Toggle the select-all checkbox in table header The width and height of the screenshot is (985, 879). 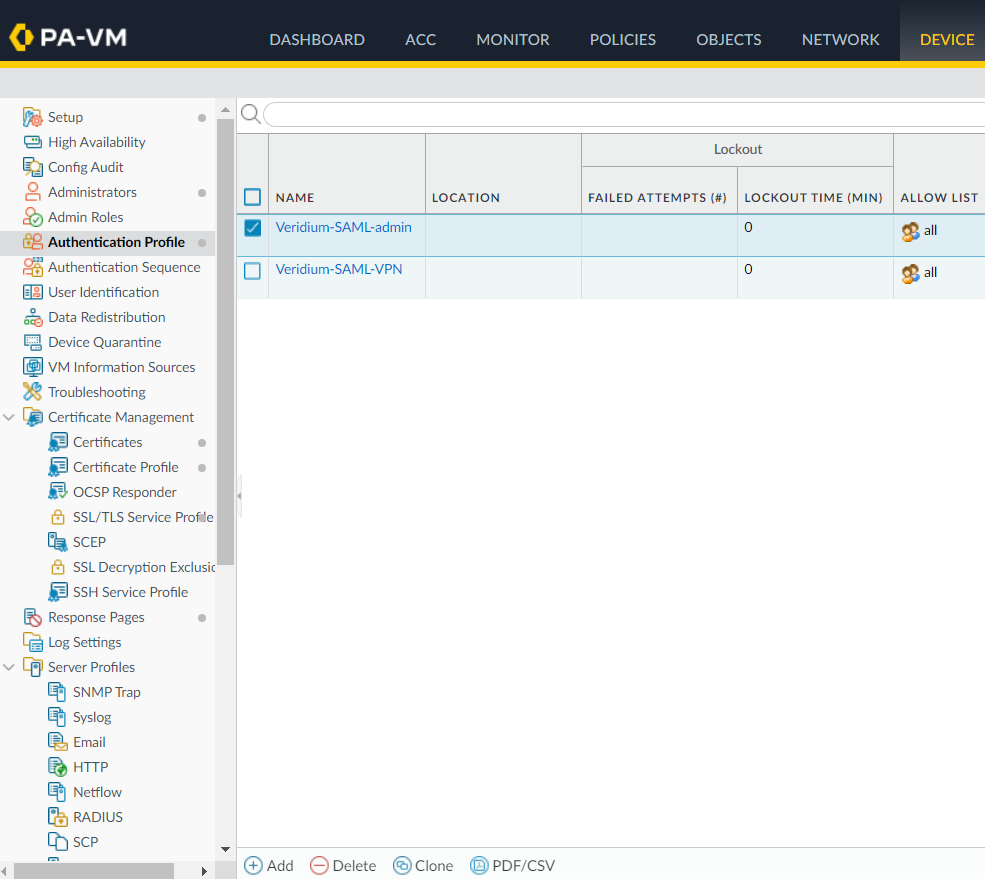click(x=253, y=197)
